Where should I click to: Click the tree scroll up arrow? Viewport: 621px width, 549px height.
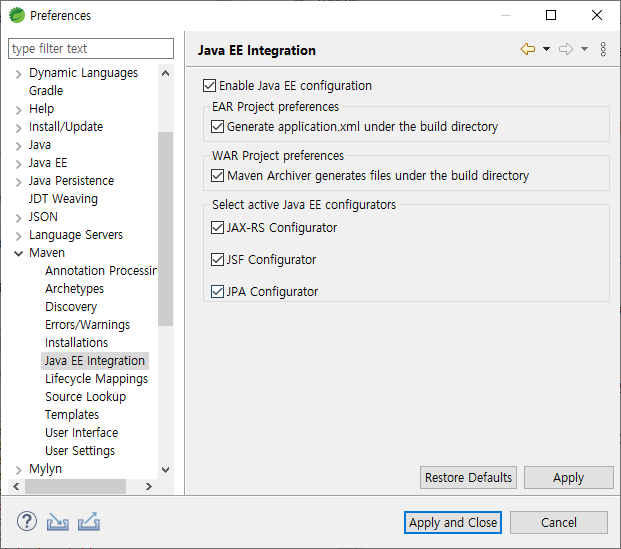[166, 73]
